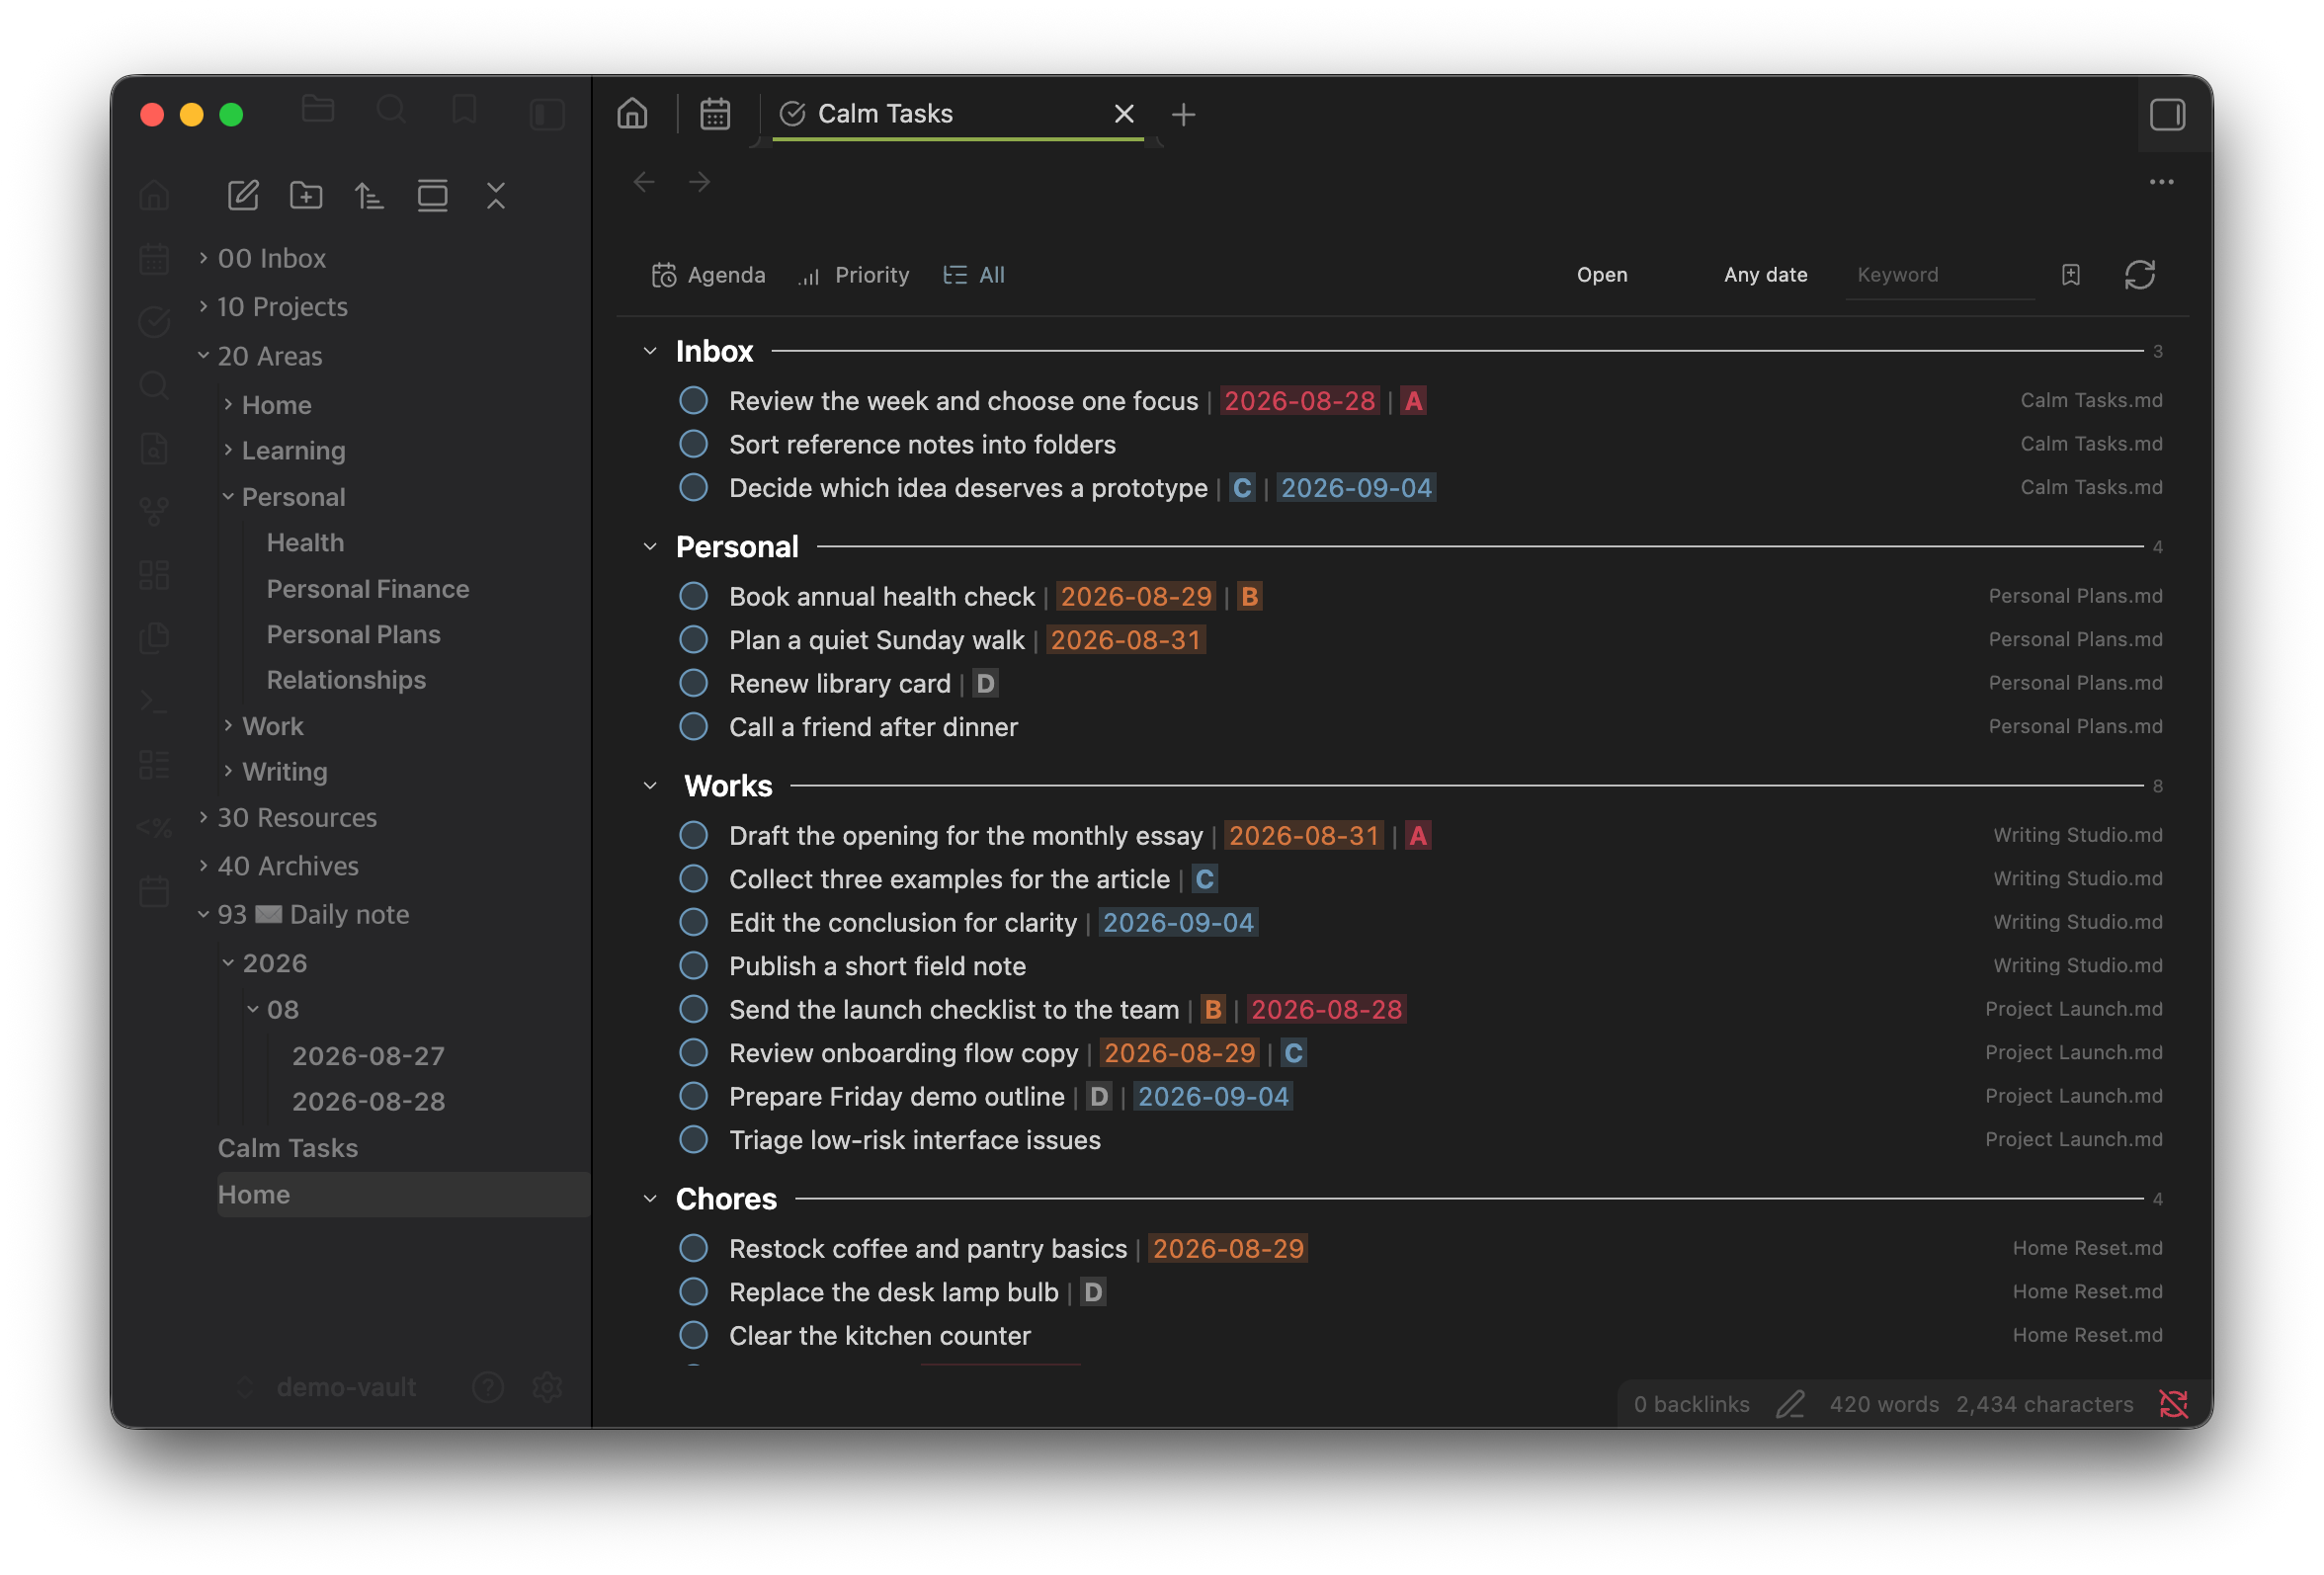
Task: Focus the Keyword search field
Action: pos(1939,275)
